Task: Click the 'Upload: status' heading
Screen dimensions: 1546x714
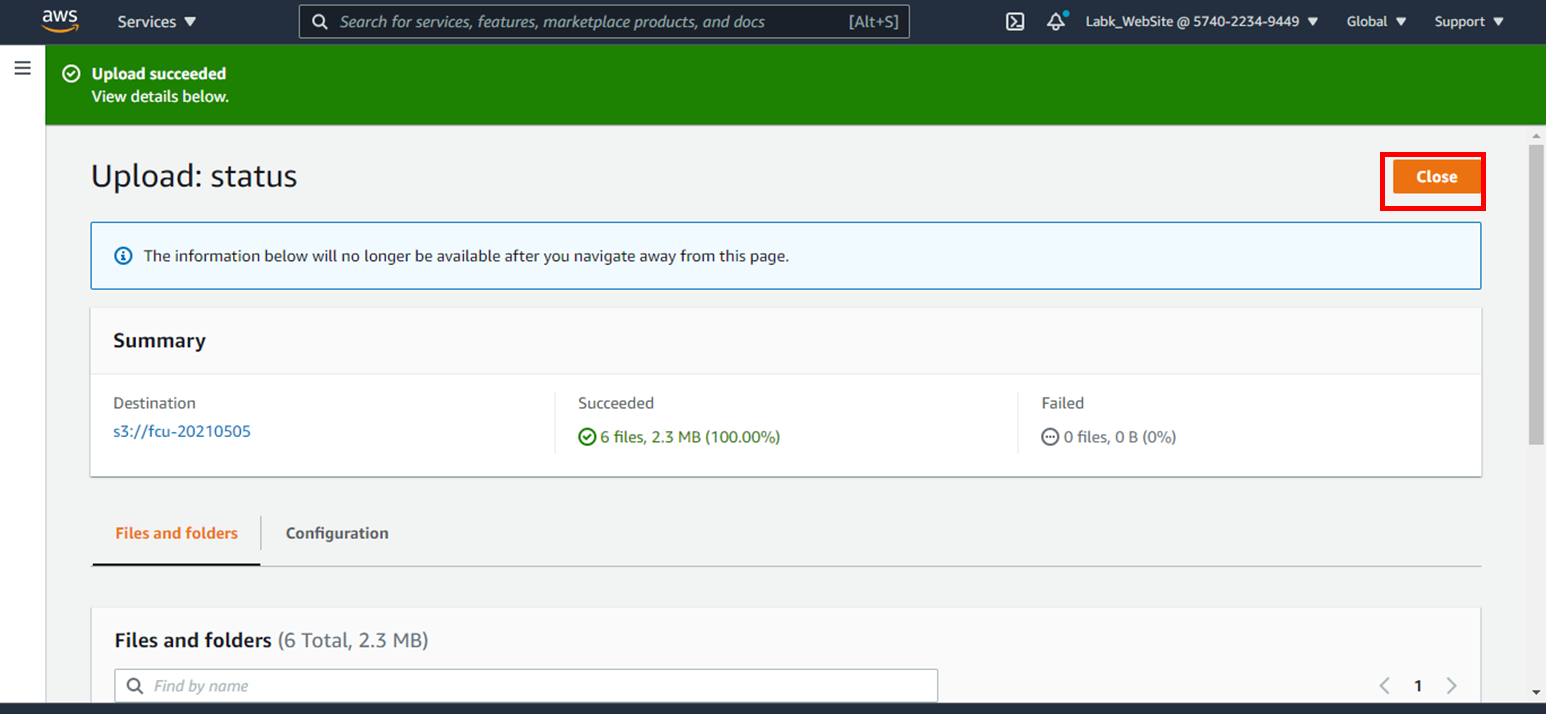Action: point(194,177)
